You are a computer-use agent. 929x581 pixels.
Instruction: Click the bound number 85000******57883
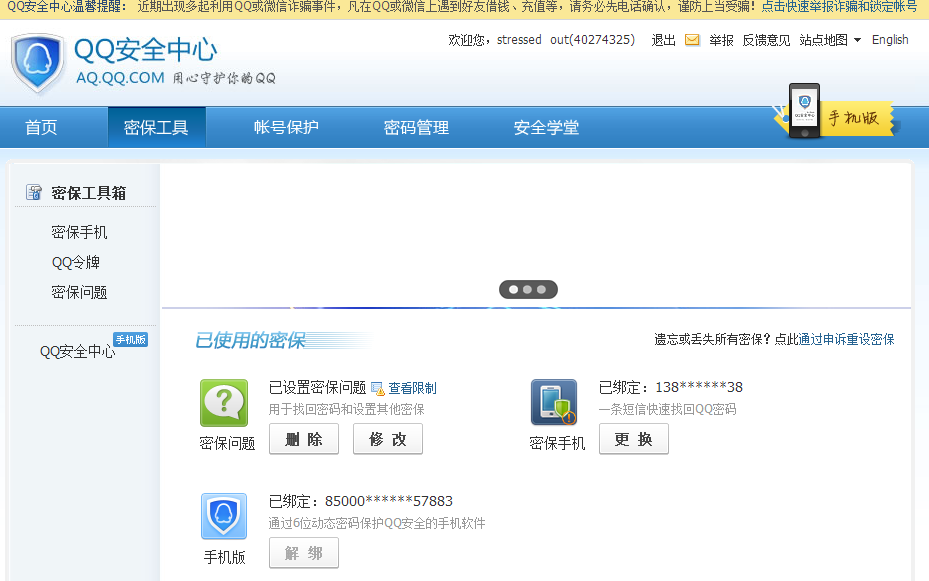[x=389, y=501]
